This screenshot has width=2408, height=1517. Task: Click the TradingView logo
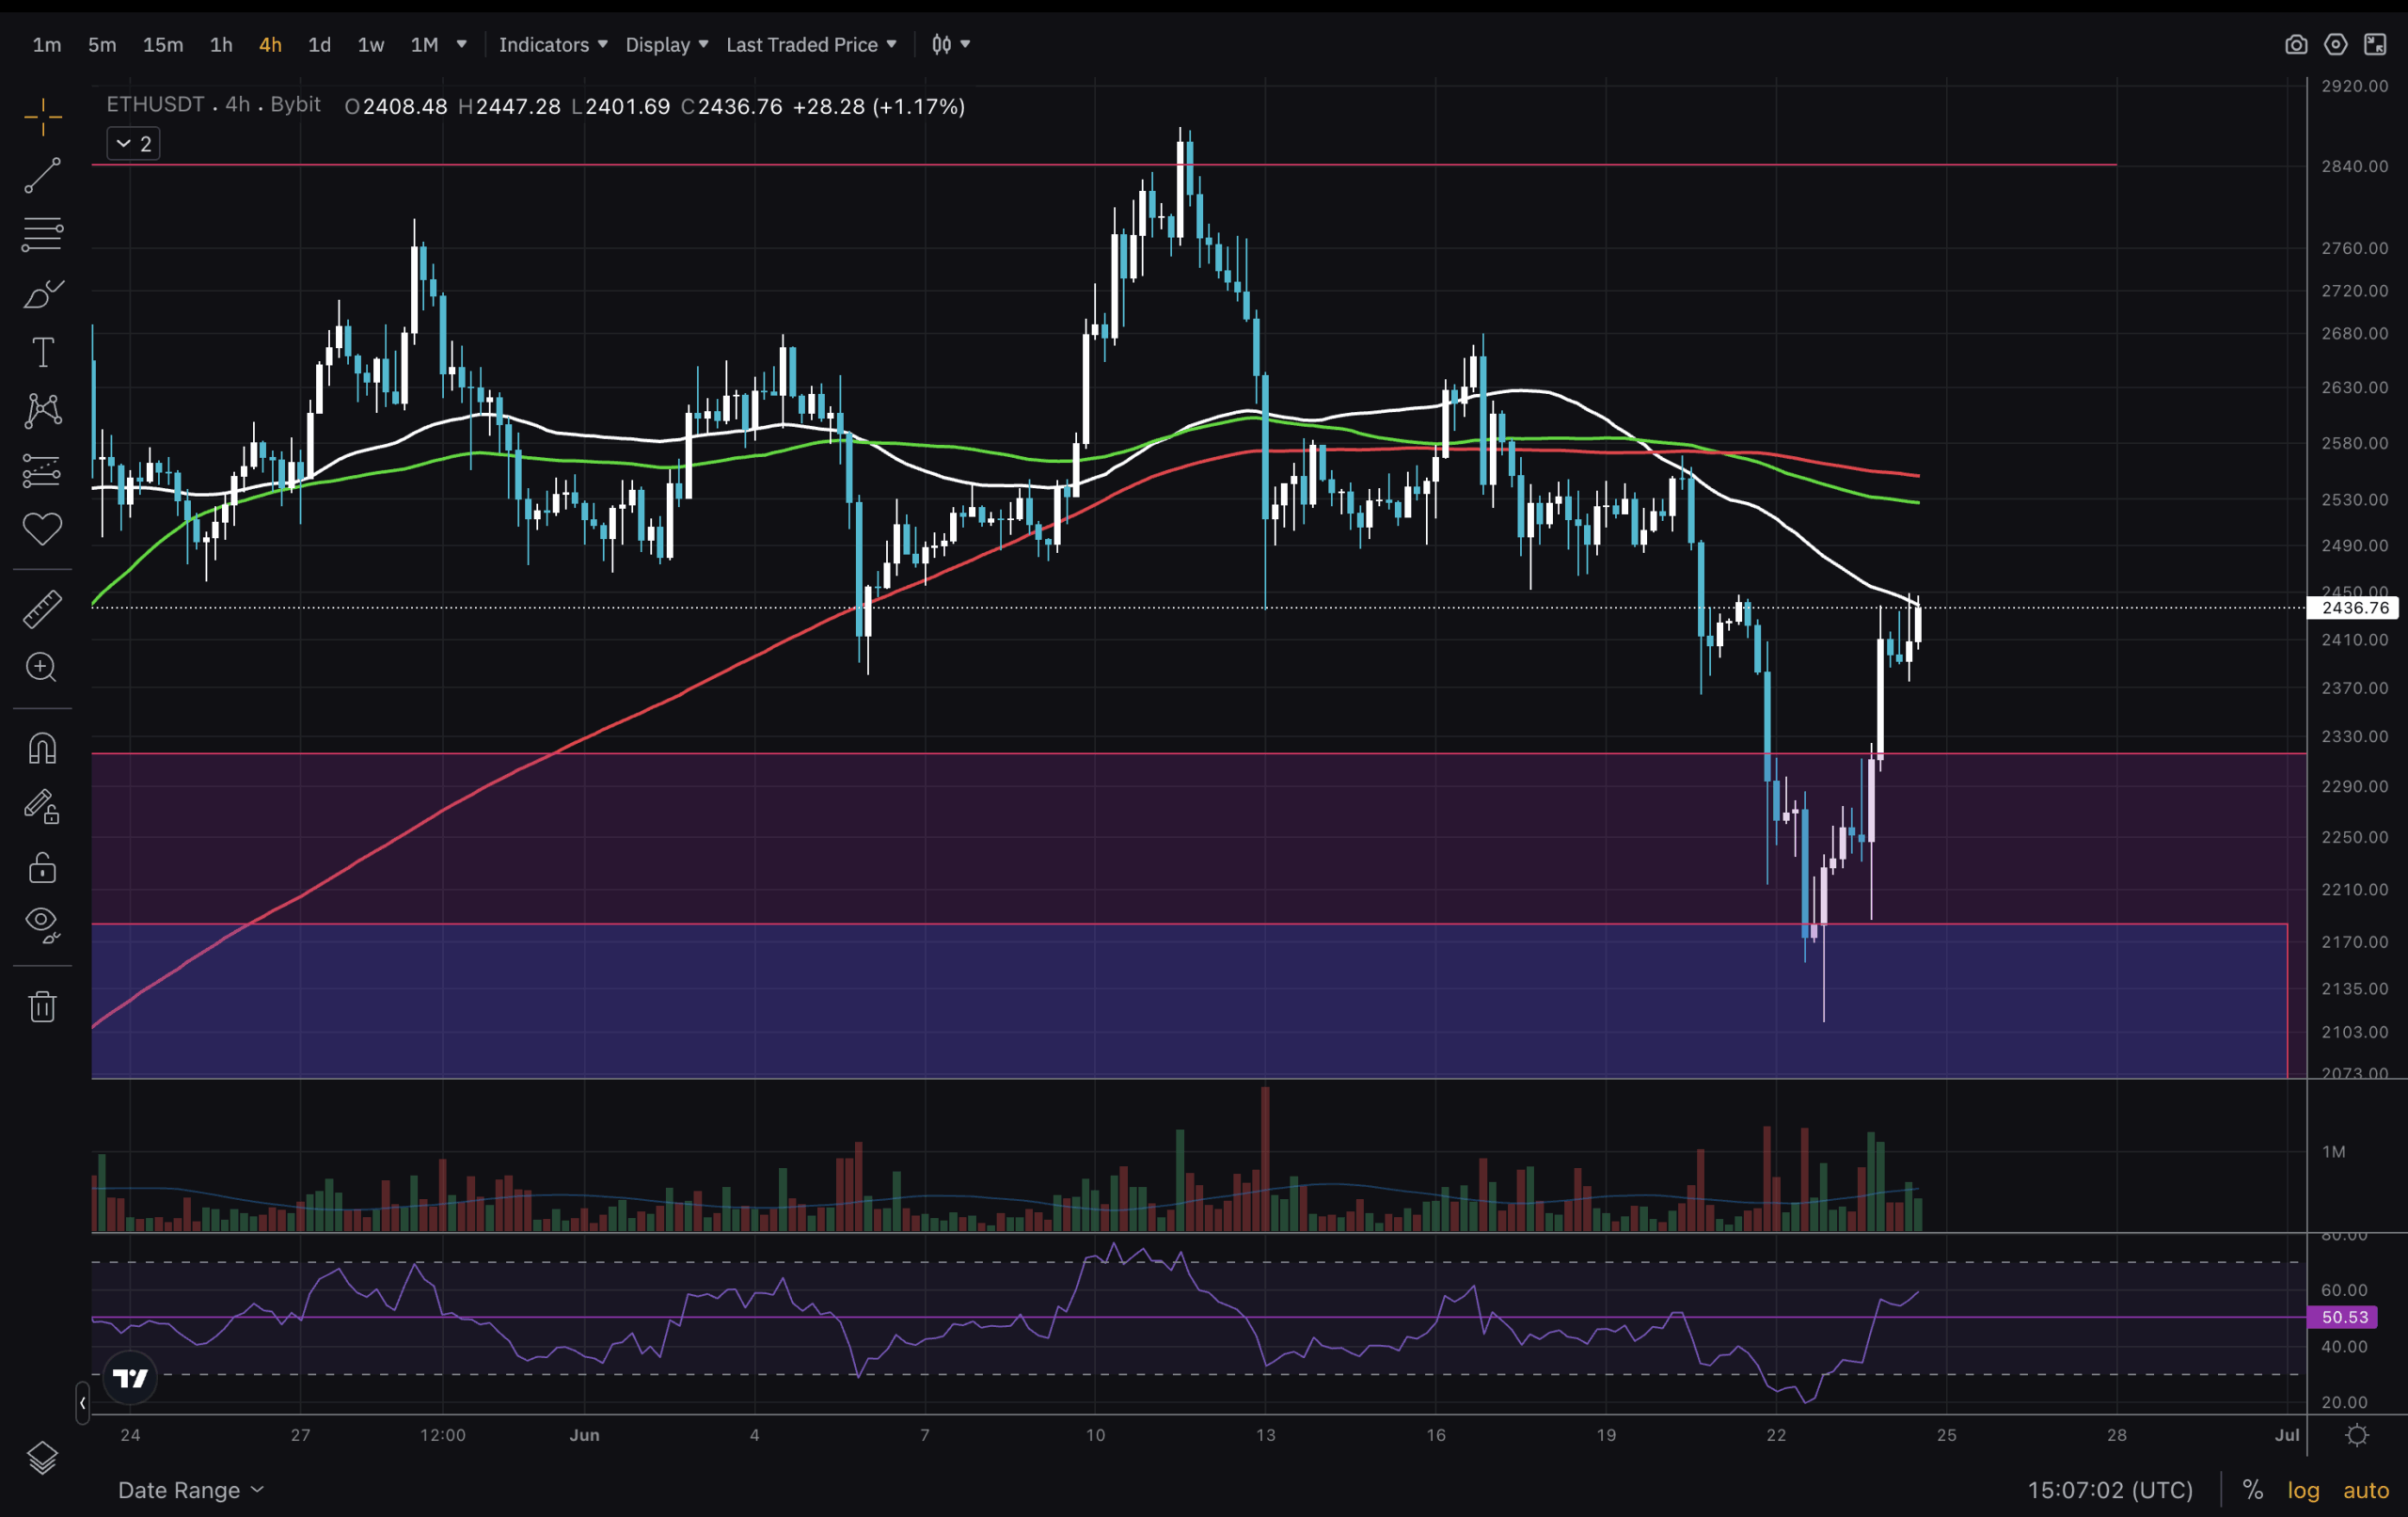tap(130, 1379)
